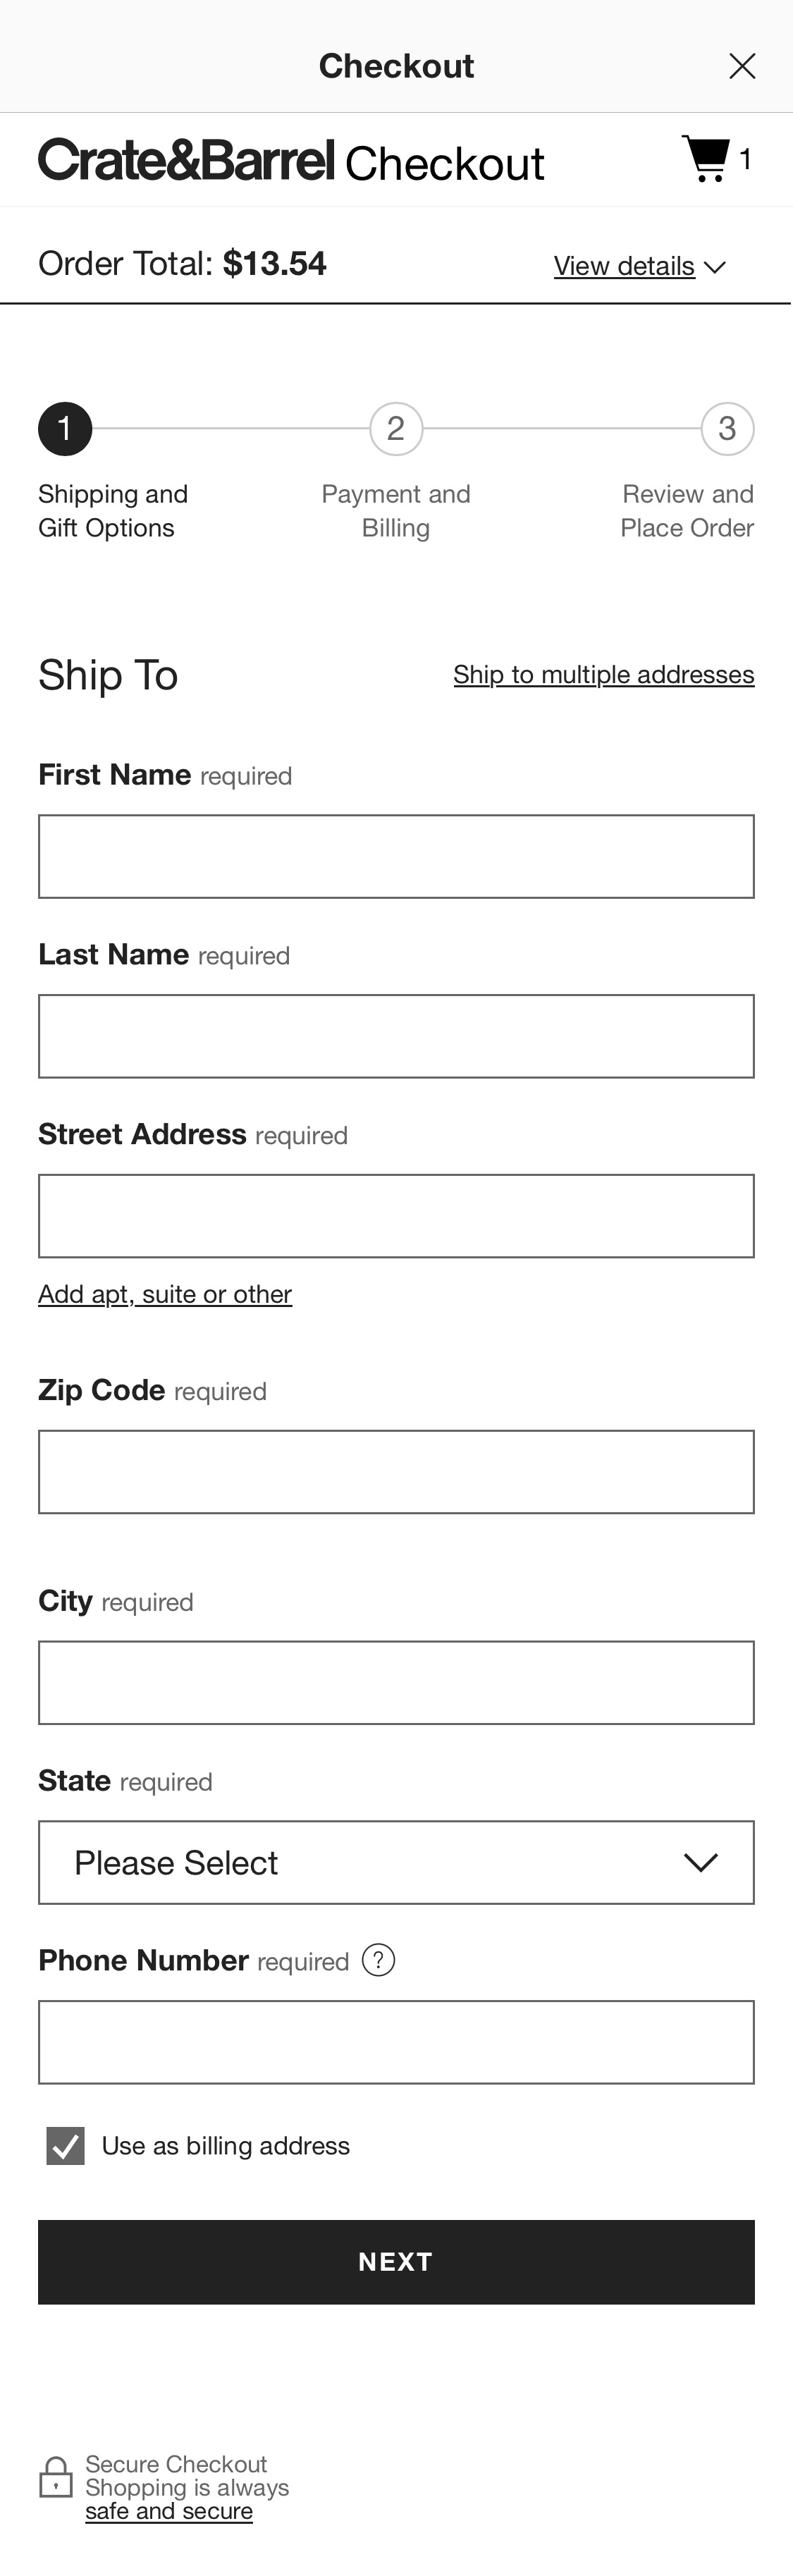This screenshot has width=793, height=2576.
Task: Click the Zip Code input field
Action: [x=396, y=1471]
